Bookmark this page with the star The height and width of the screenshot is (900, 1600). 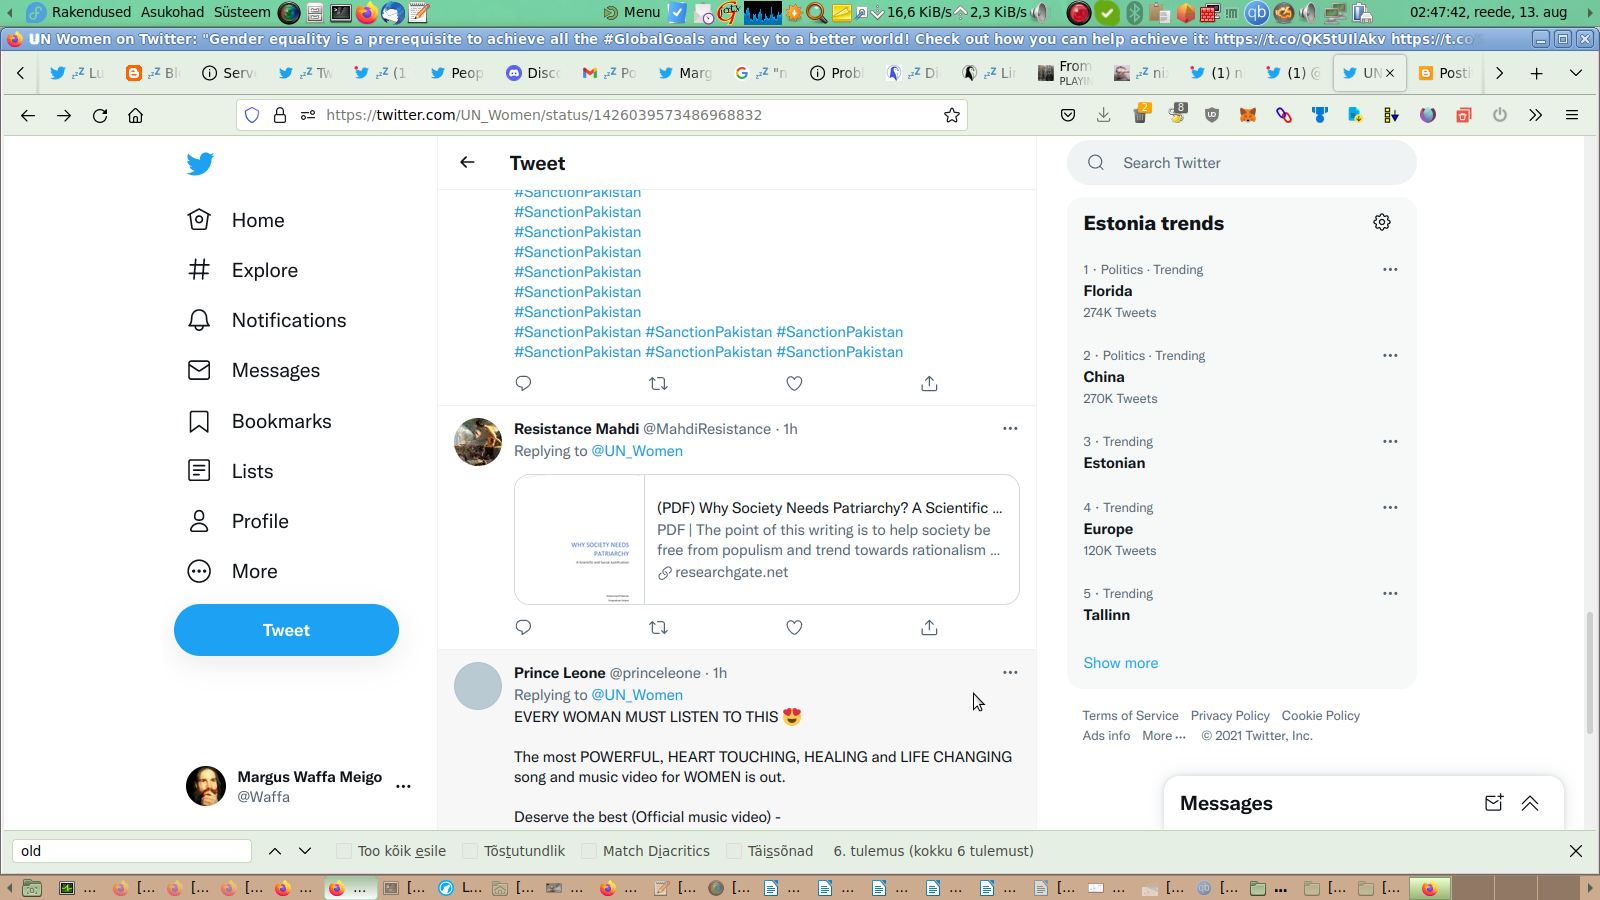952,115
